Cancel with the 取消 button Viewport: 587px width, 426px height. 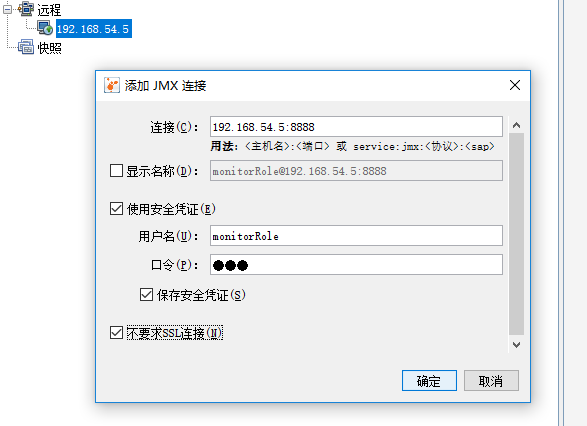pyautogui.click(x=491, y=381)
